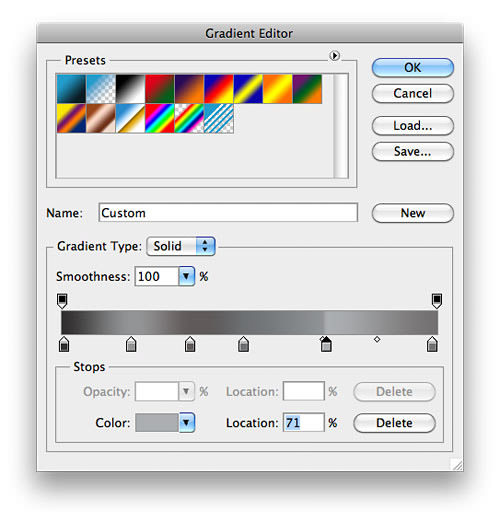Select the black-to-white gradient preset

(130, 89)
